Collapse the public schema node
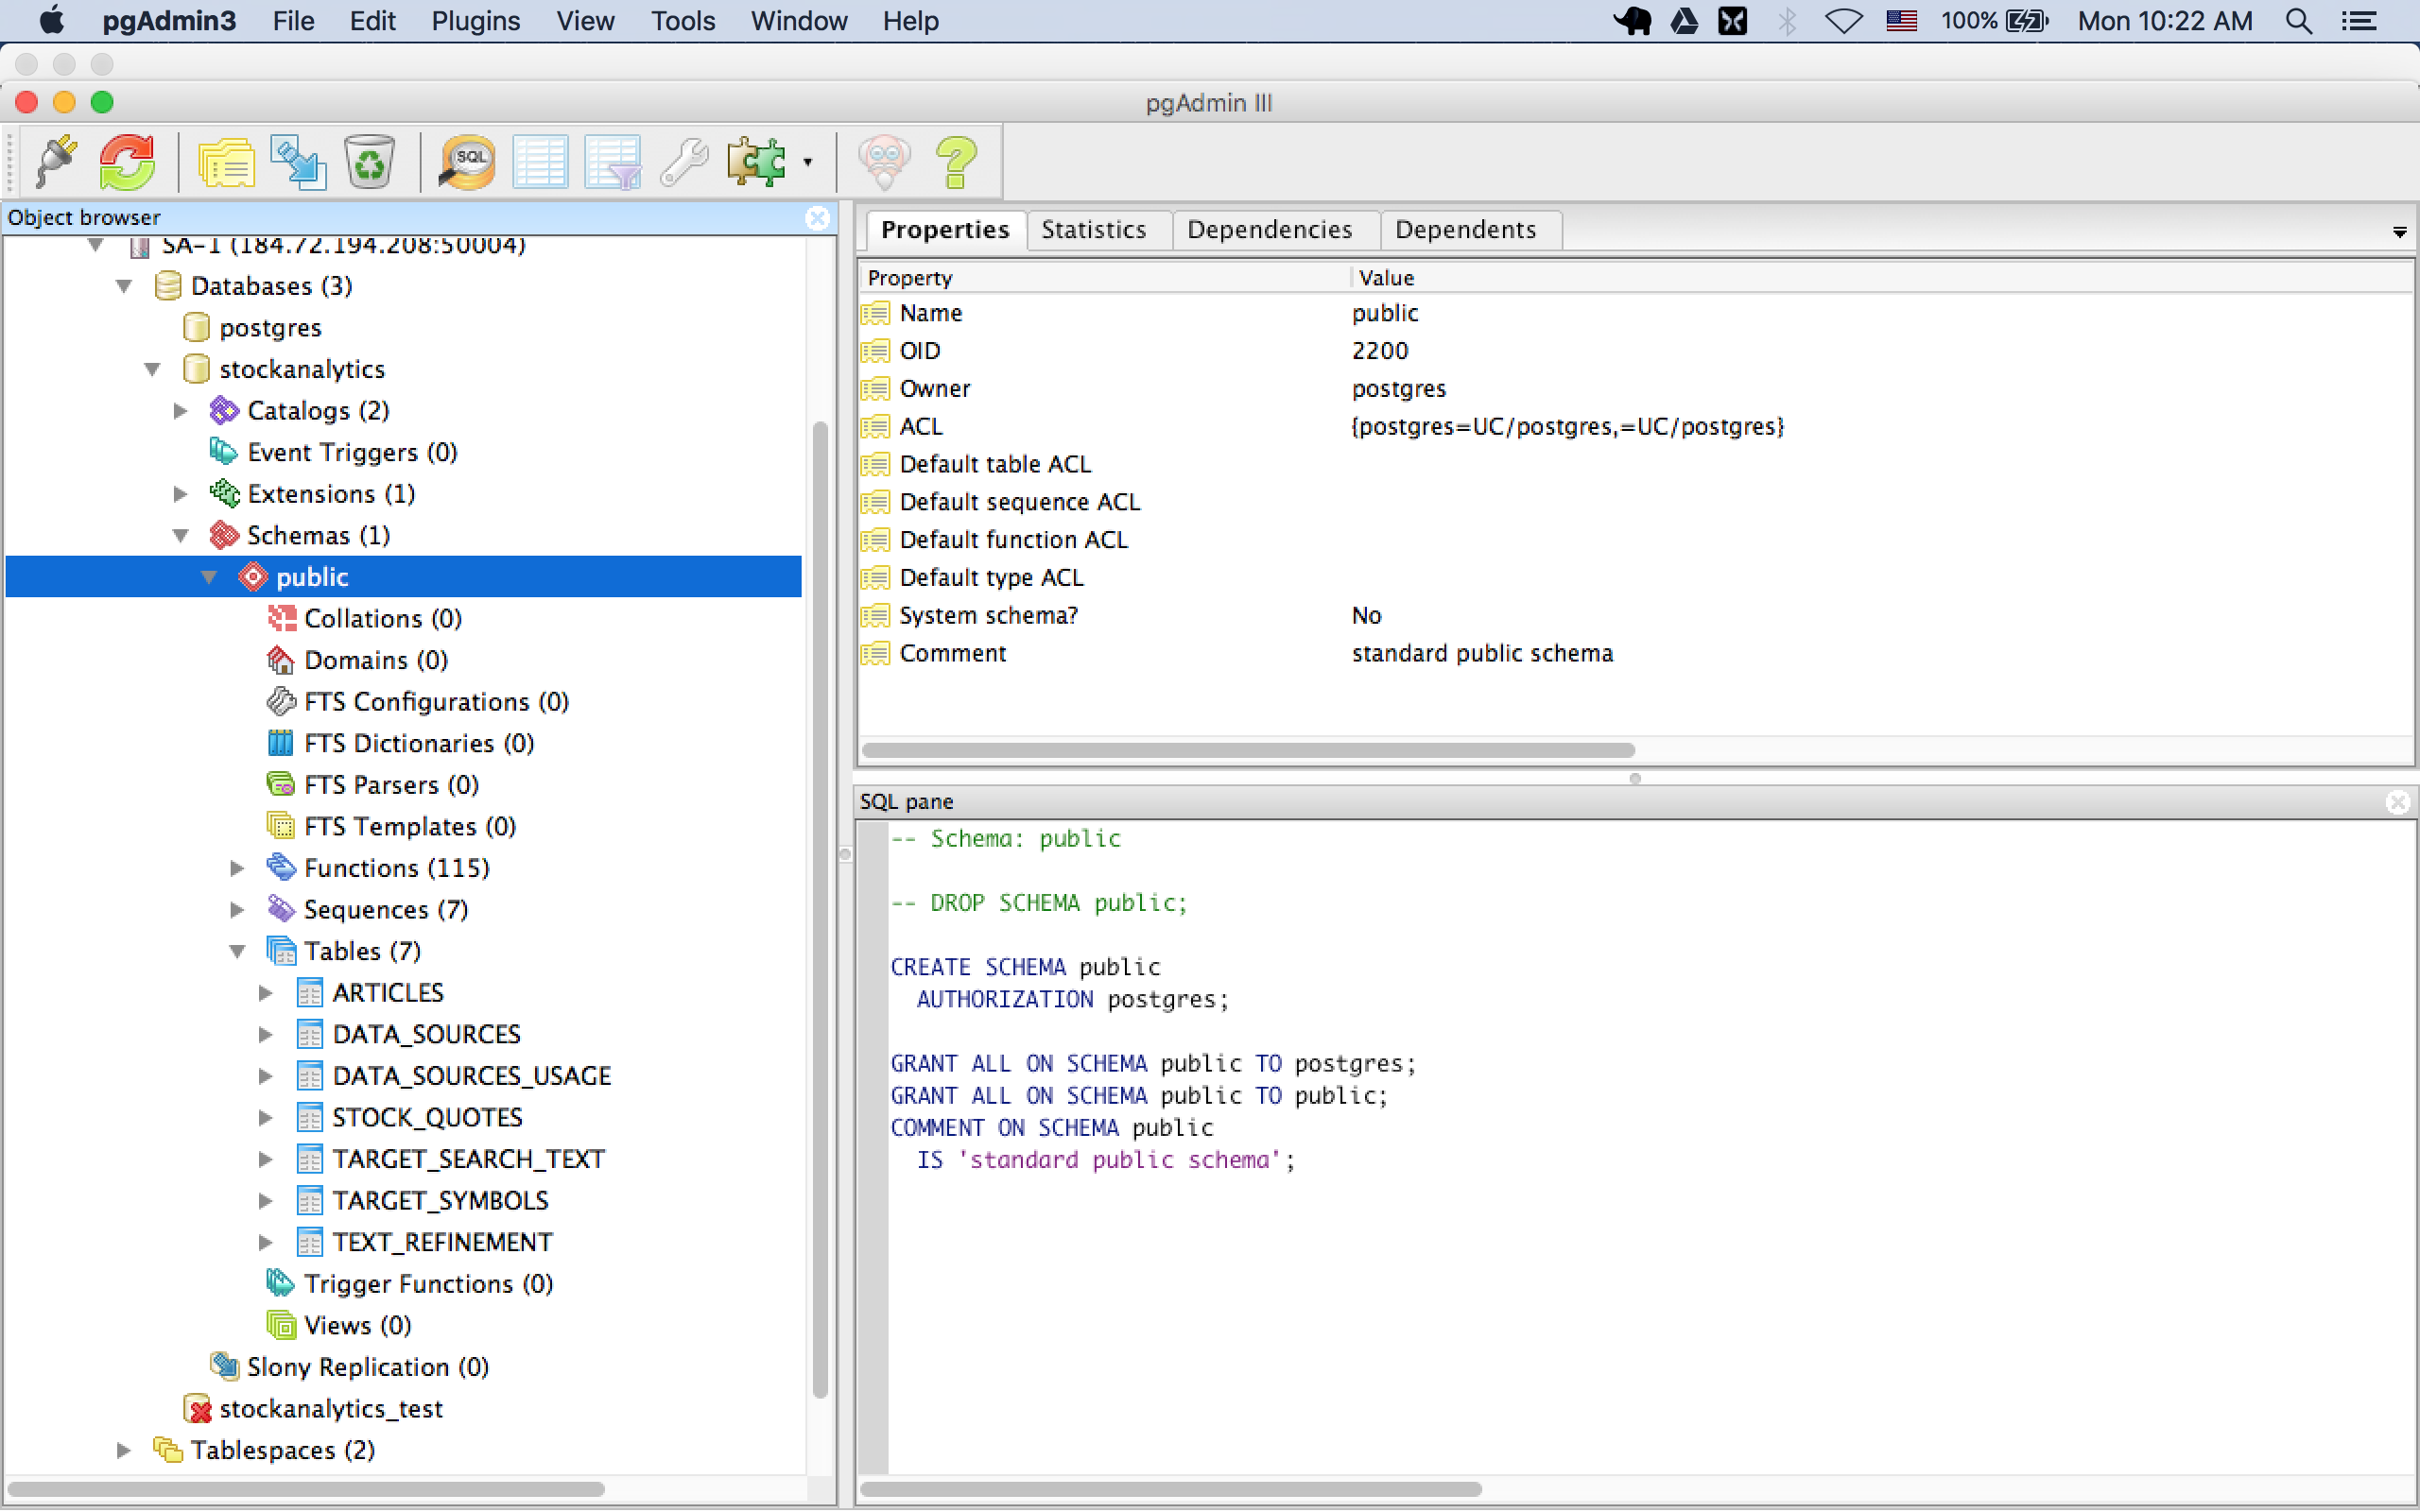 pyautogui.click(x=209, y=577)
